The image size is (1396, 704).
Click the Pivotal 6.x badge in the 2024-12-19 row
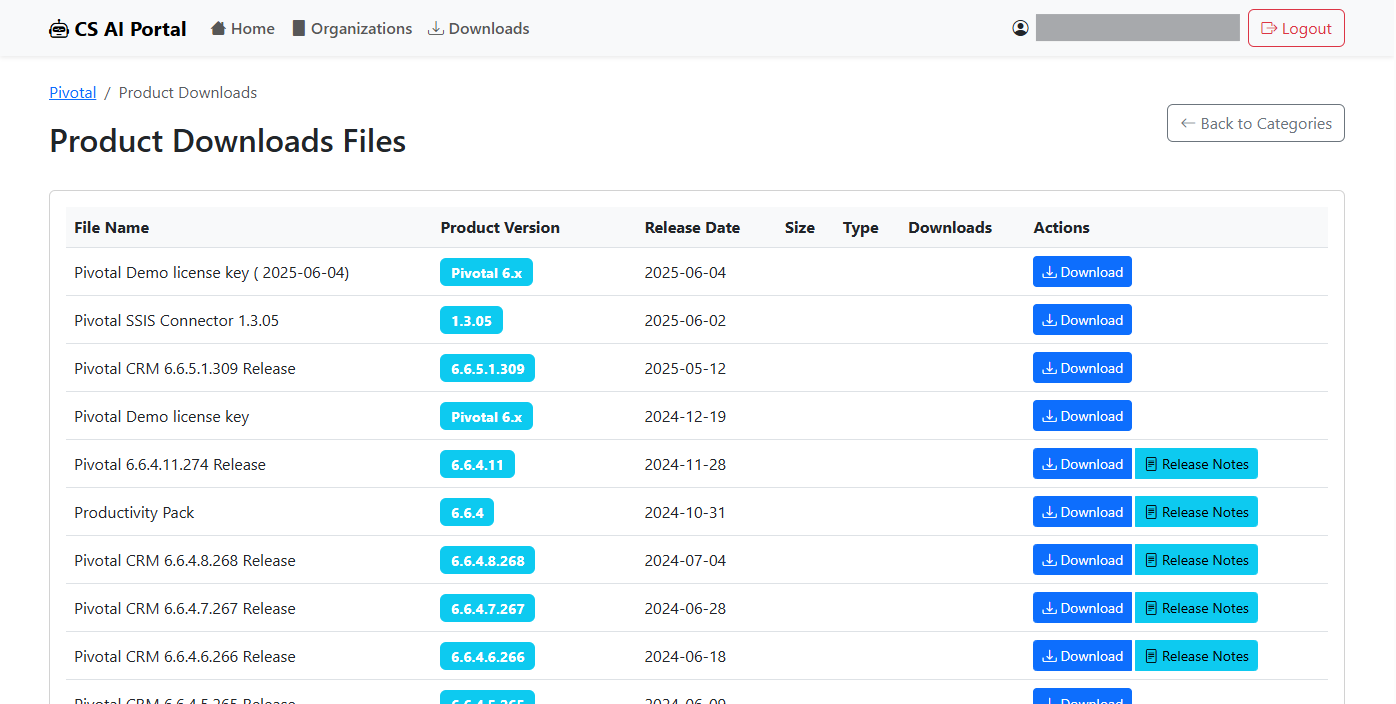(486, 416)
